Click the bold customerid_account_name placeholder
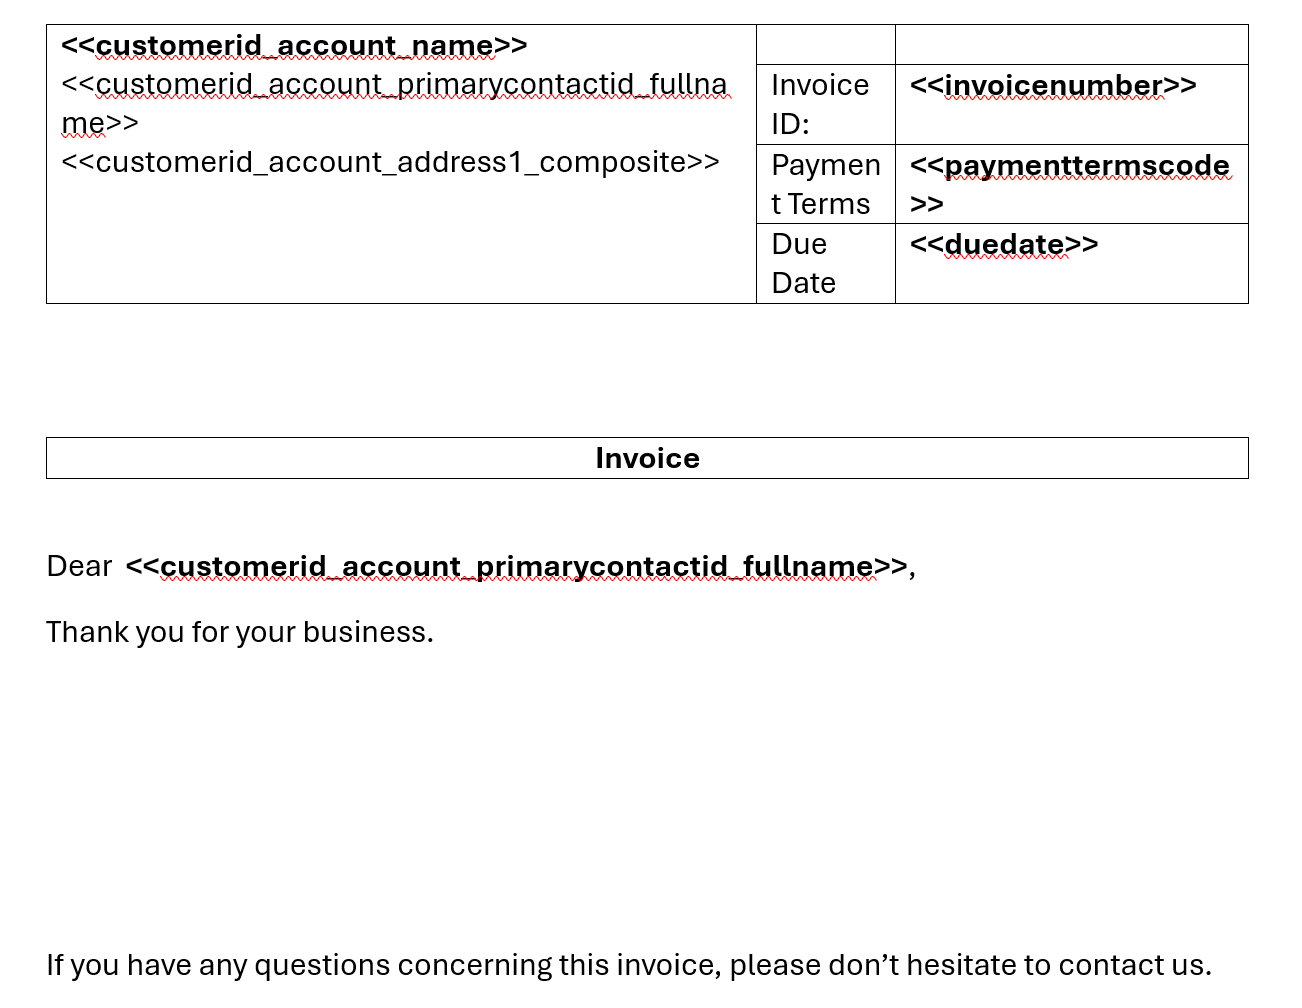 [294, 46]
